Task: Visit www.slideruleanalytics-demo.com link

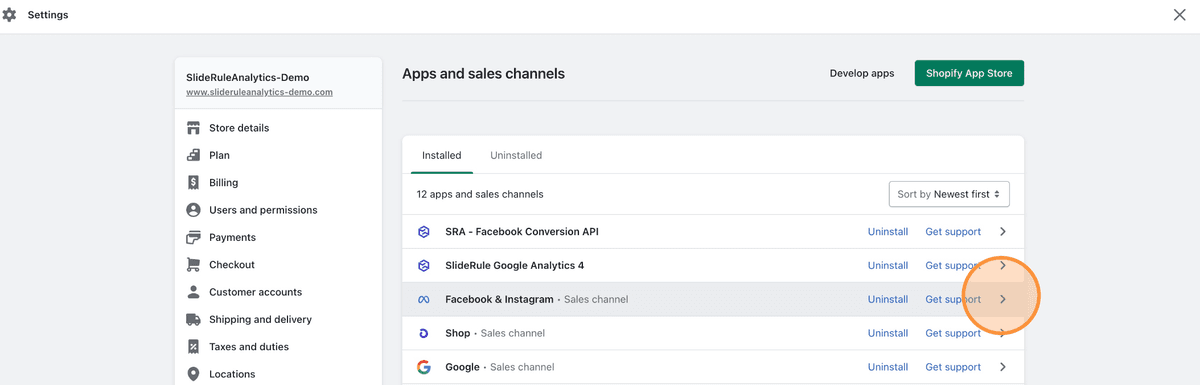Action: tap(259, 92)
